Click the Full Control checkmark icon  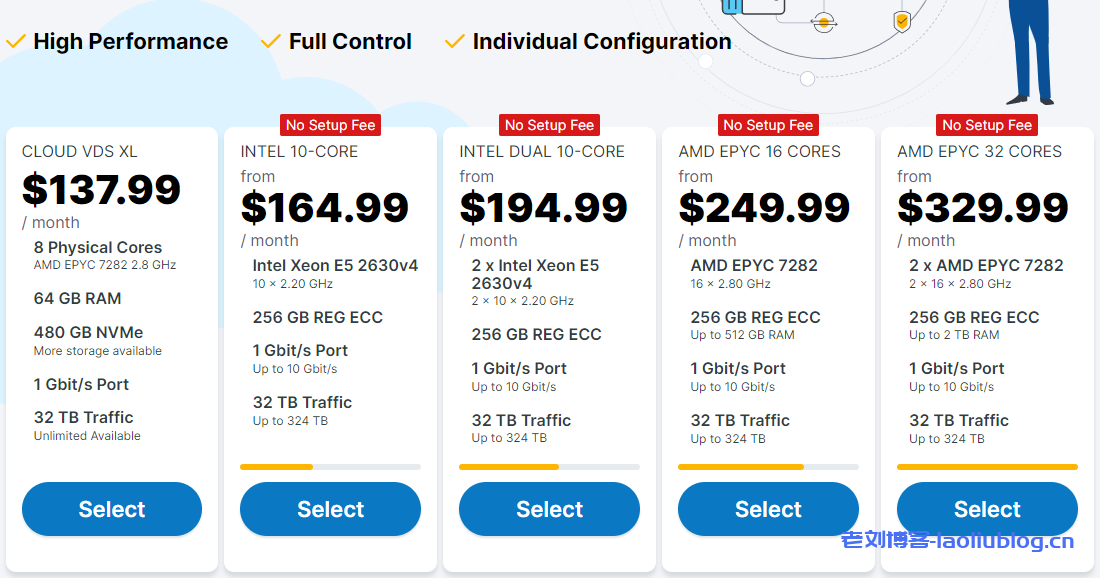coord(271,41)
